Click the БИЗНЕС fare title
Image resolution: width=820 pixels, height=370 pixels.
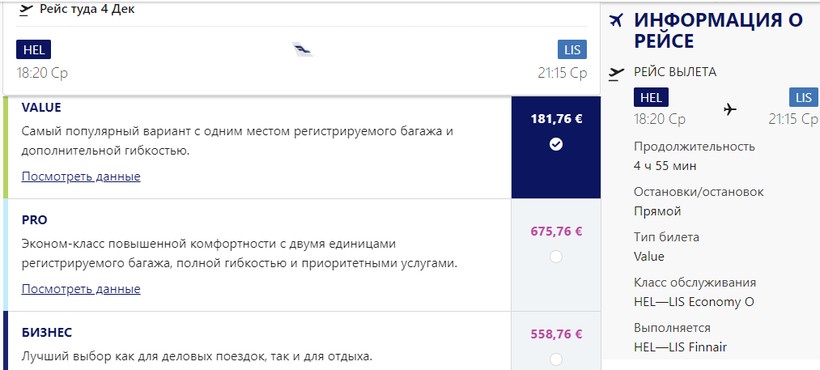tap(47, 332)
